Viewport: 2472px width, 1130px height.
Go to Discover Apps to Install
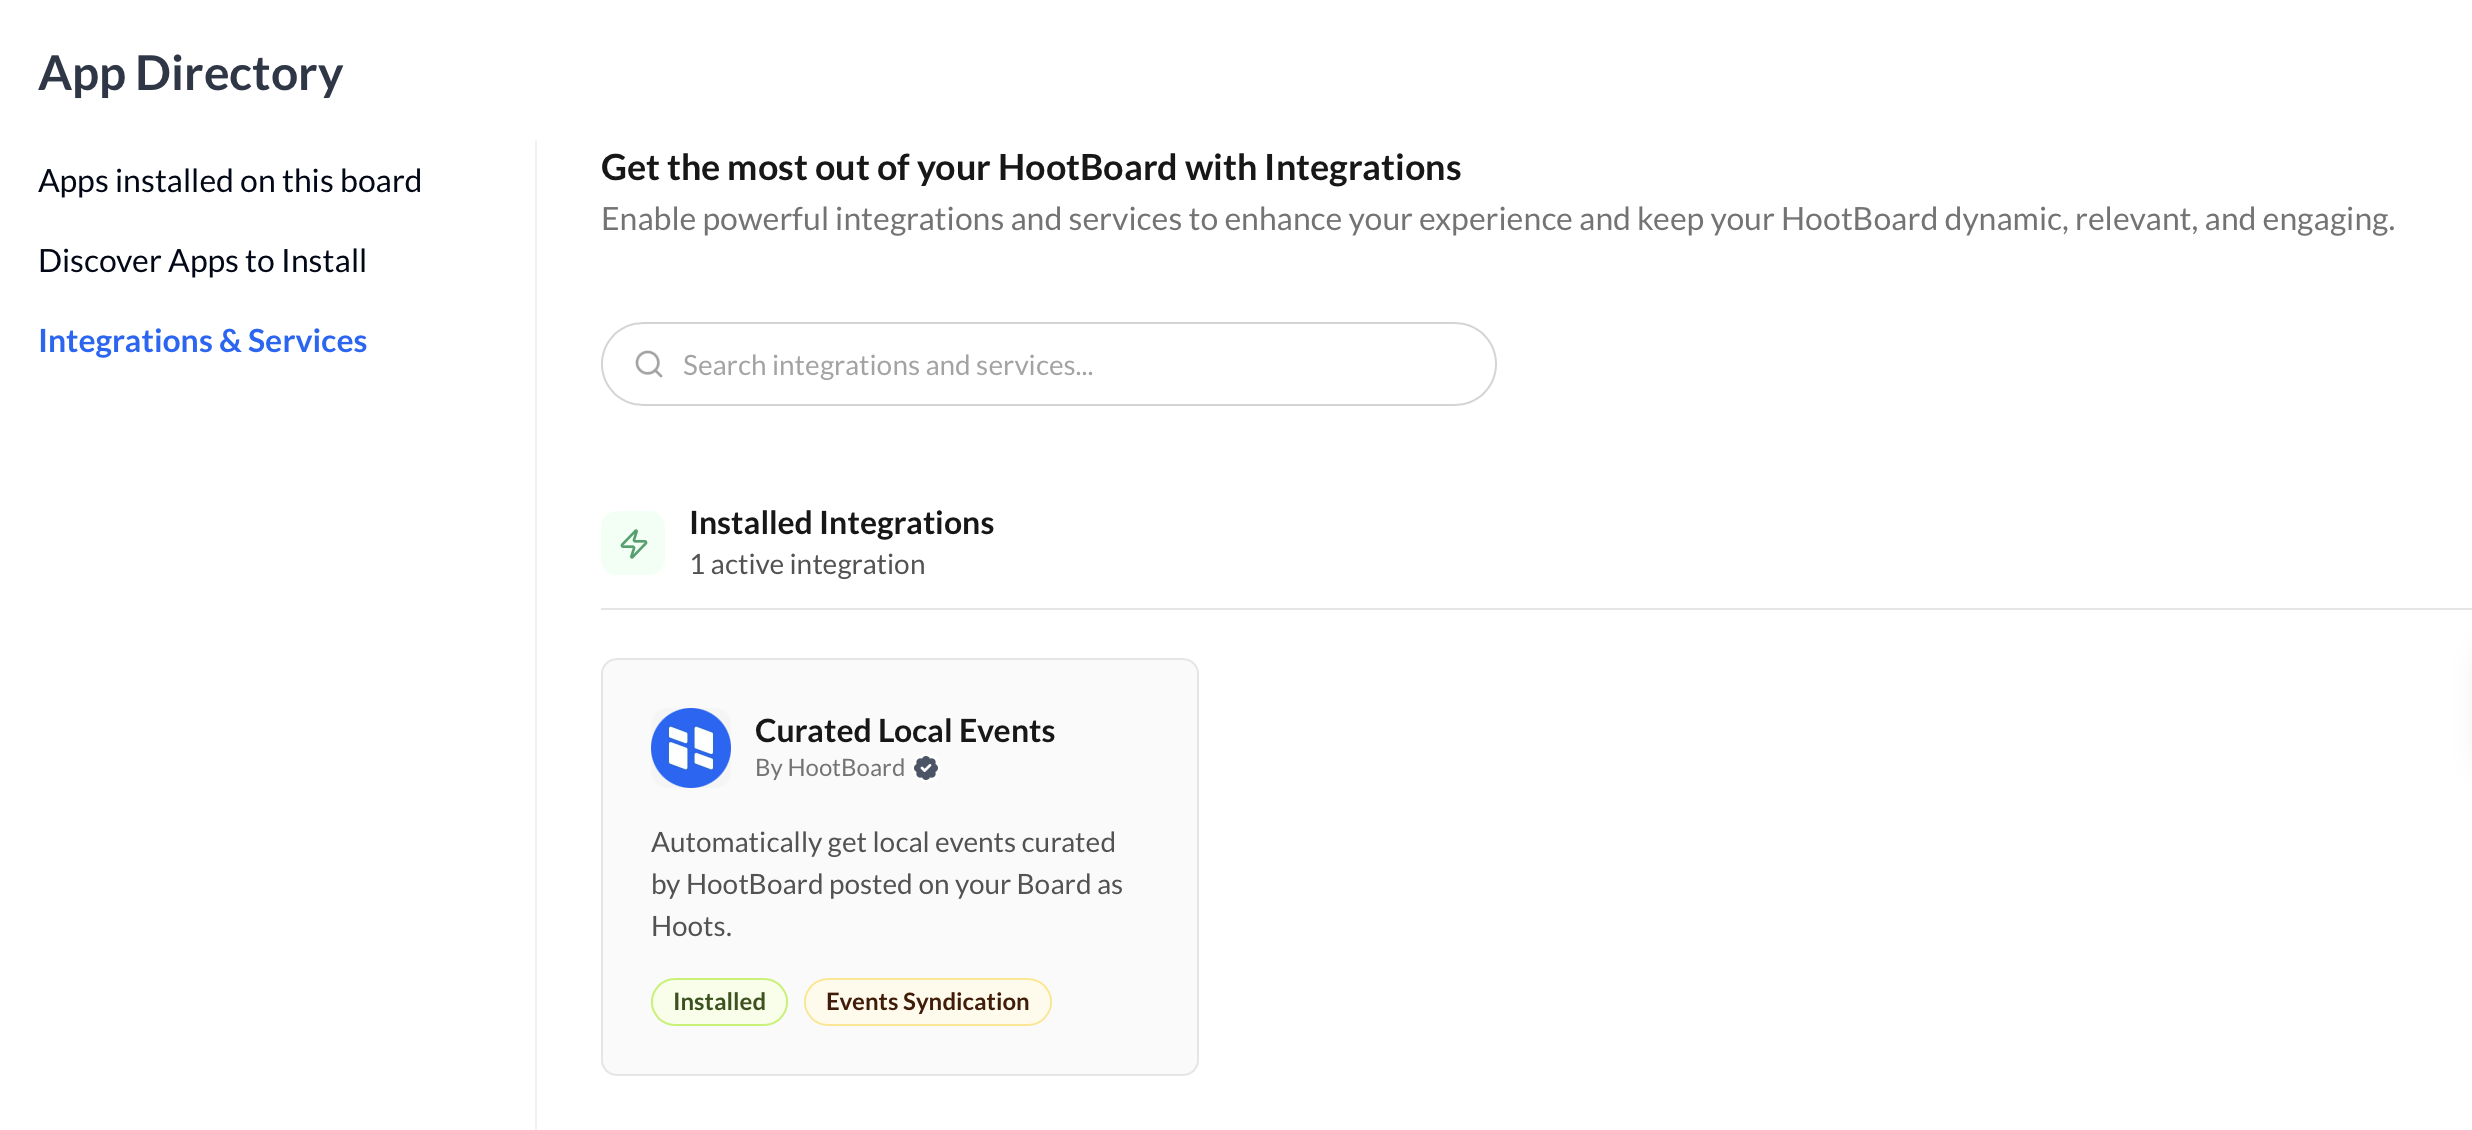coord(202,261)
